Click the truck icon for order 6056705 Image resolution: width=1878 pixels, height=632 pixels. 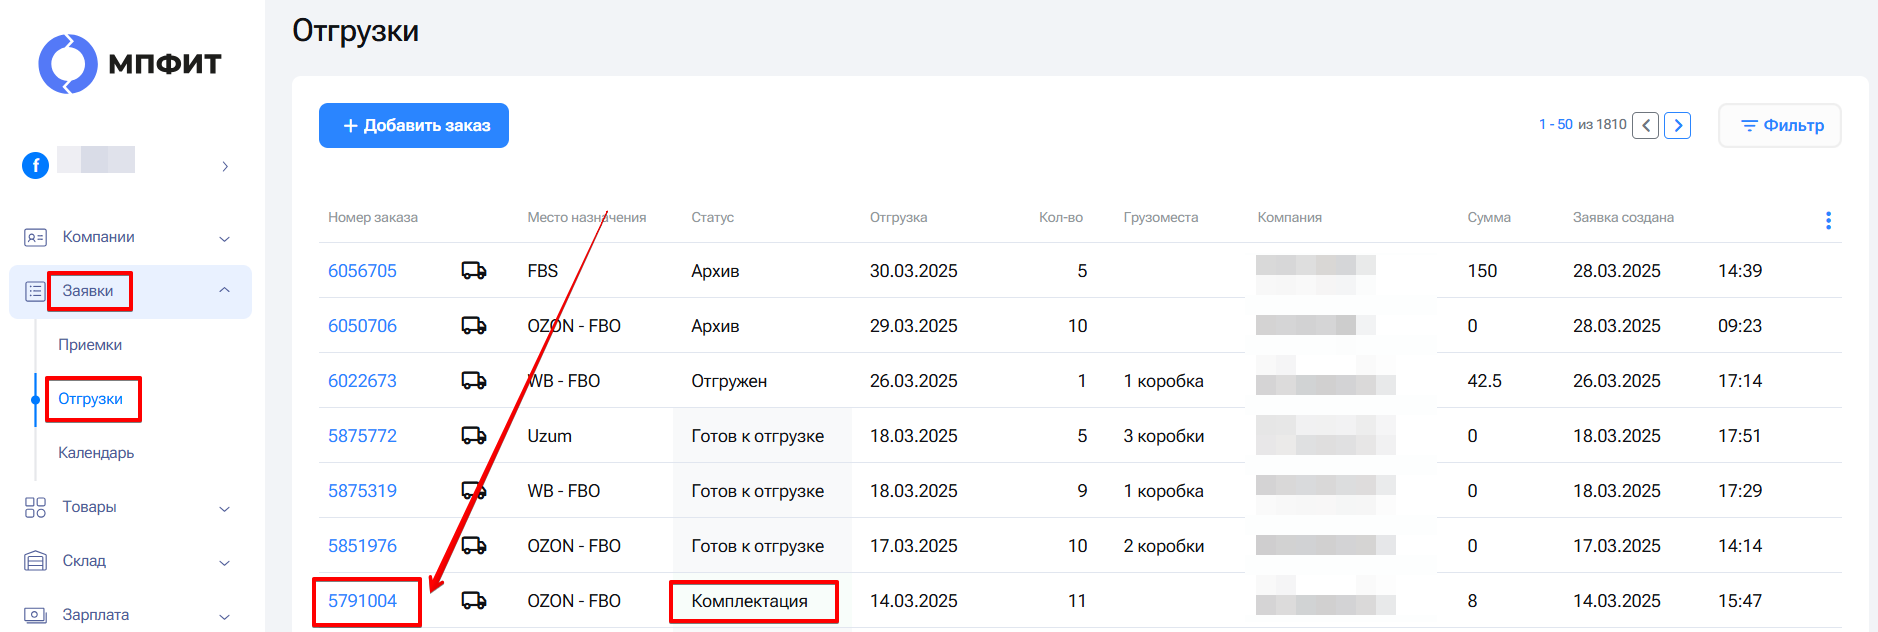coord(474,271)
